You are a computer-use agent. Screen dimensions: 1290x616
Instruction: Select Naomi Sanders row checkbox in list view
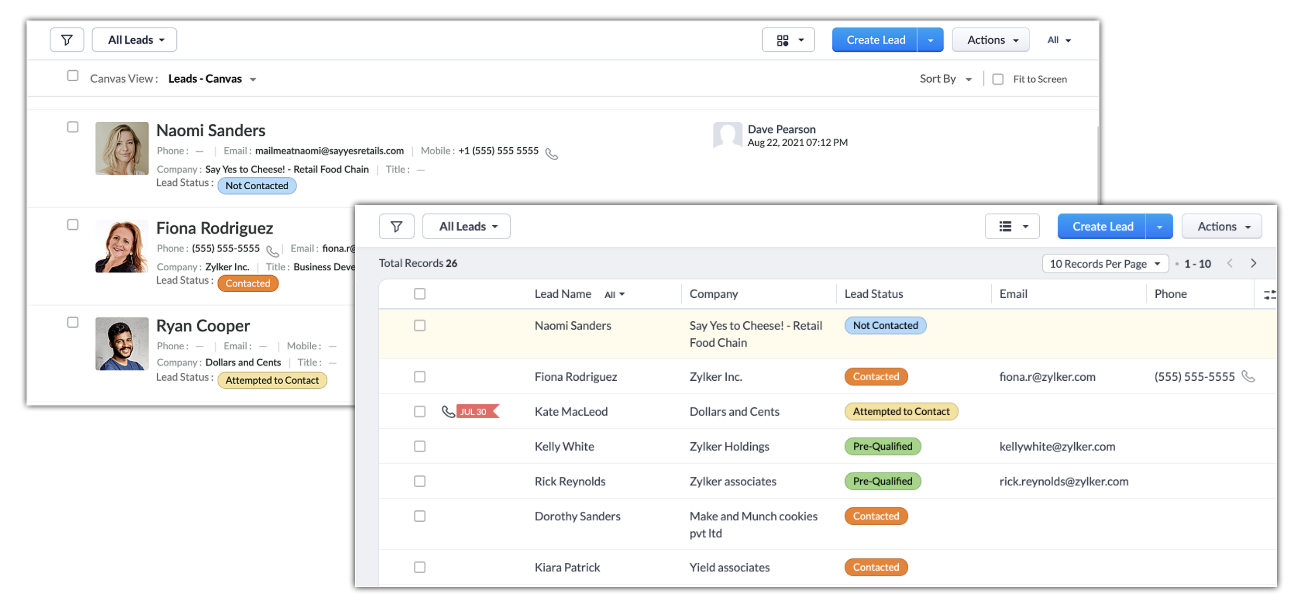coord(420,326)
